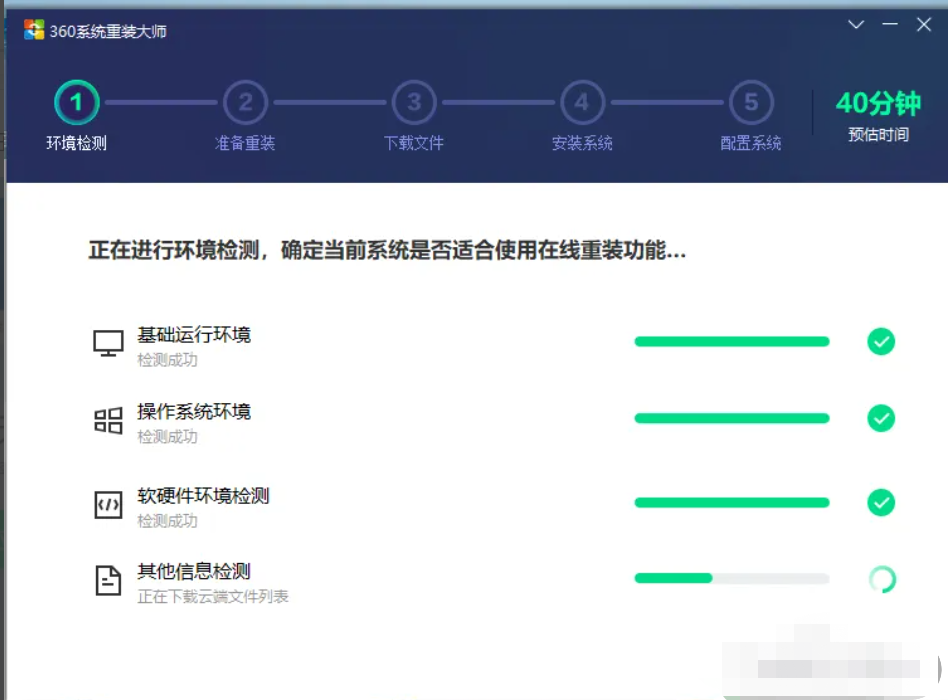This screenshot has height=700, width=948.
Task: Click the 准备重装 step label
Action: [x=245, y=143]
